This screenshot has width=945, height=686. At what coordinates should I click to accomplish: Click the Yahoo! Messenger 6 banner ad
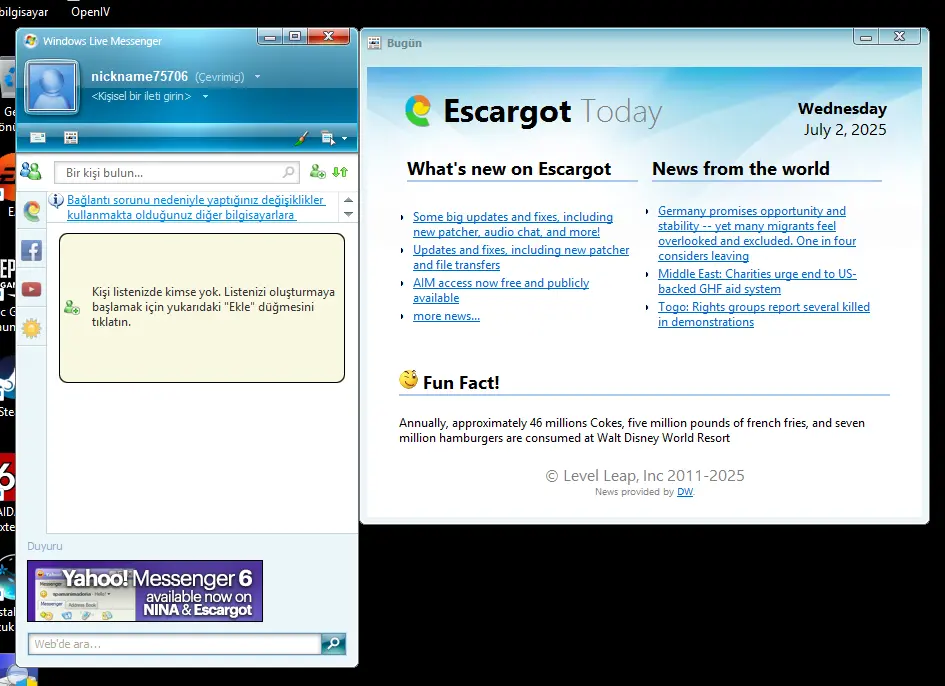click(145, 591)
